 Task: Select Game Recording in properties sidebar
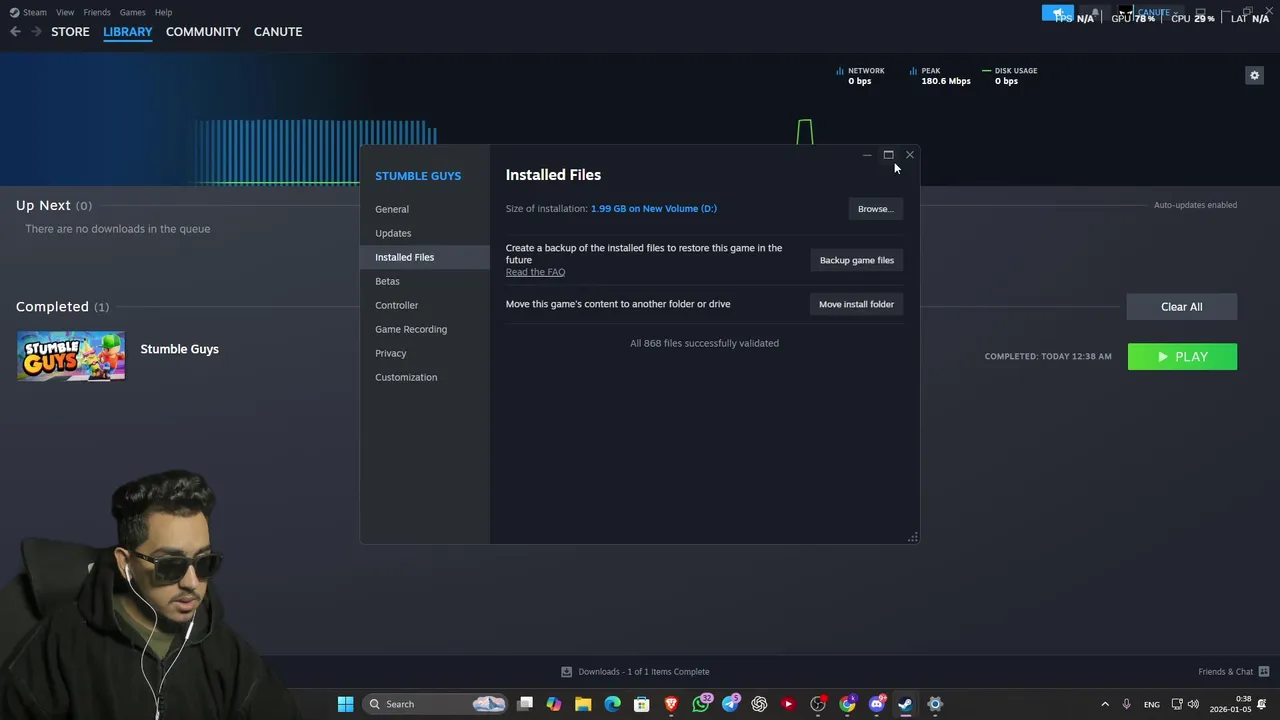point(425,329)
